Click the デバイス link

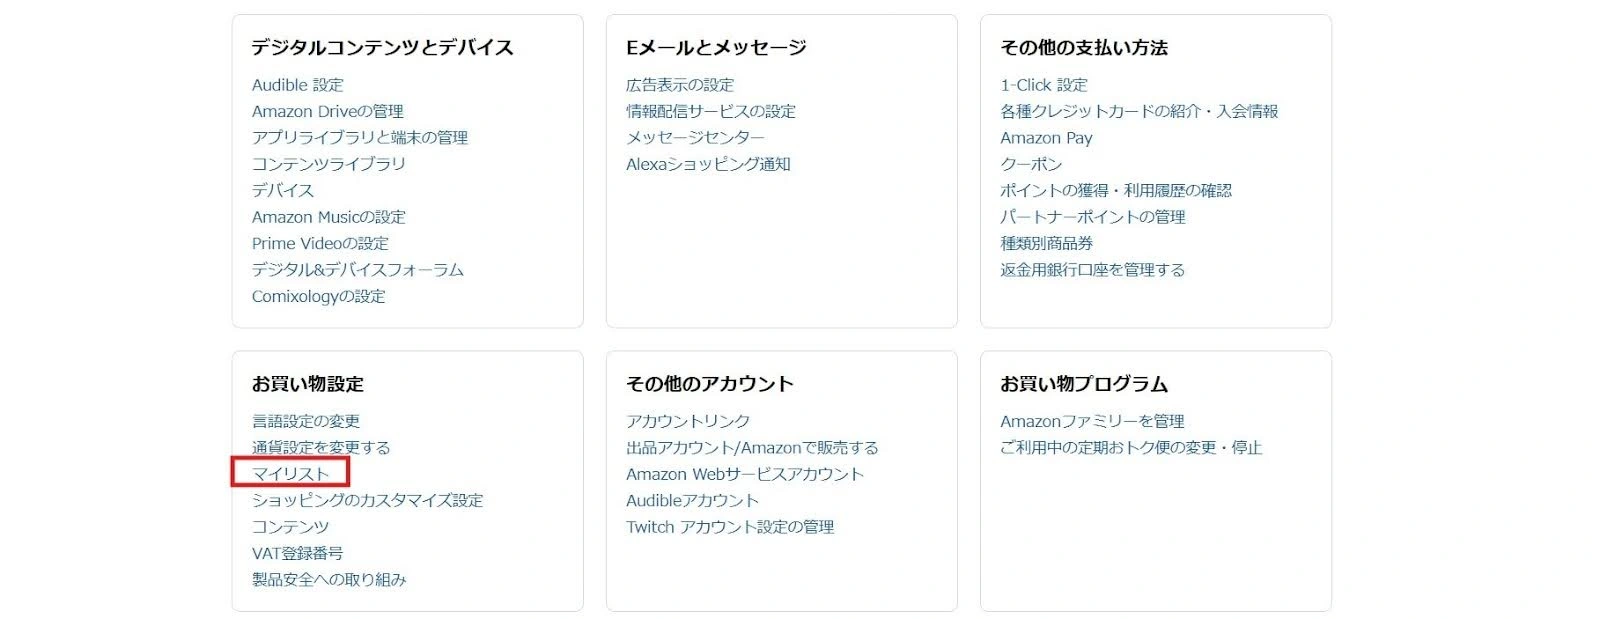pyautogui.click(x=281, y=190)
